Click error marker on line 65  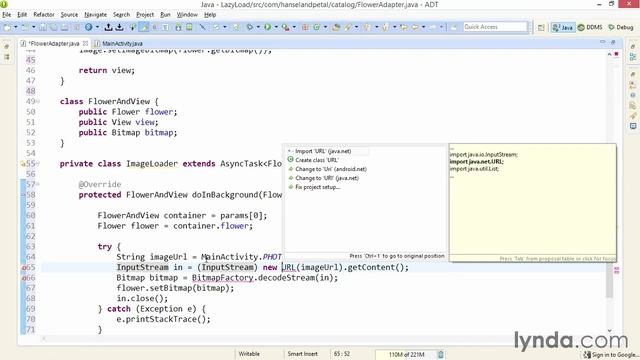[24, 268]
